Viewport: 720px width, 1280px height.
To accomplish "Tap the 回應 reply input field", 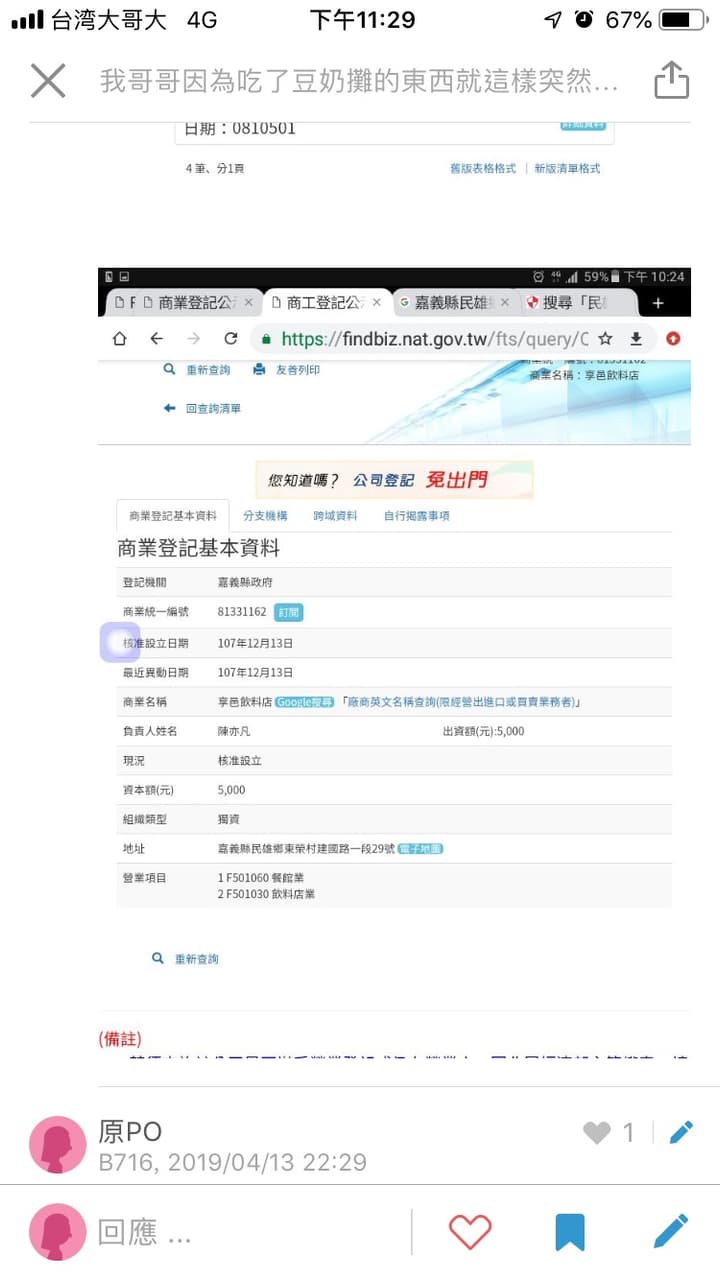I will tap(250, 1232).
